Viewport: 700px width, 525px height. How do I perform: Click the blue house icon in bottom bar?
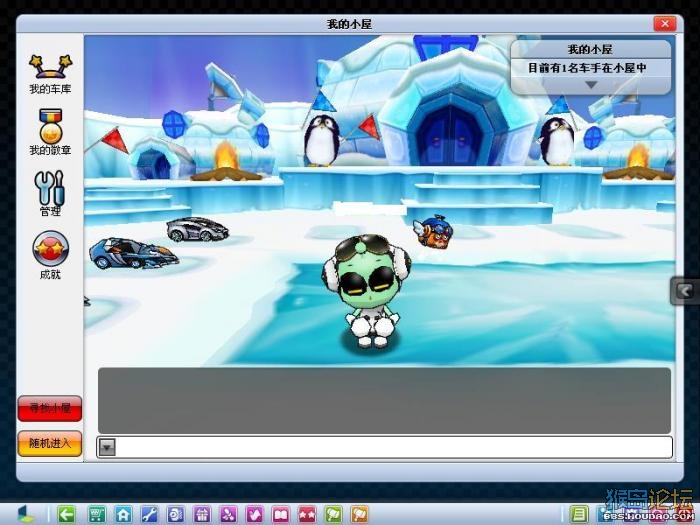[123, 514]
